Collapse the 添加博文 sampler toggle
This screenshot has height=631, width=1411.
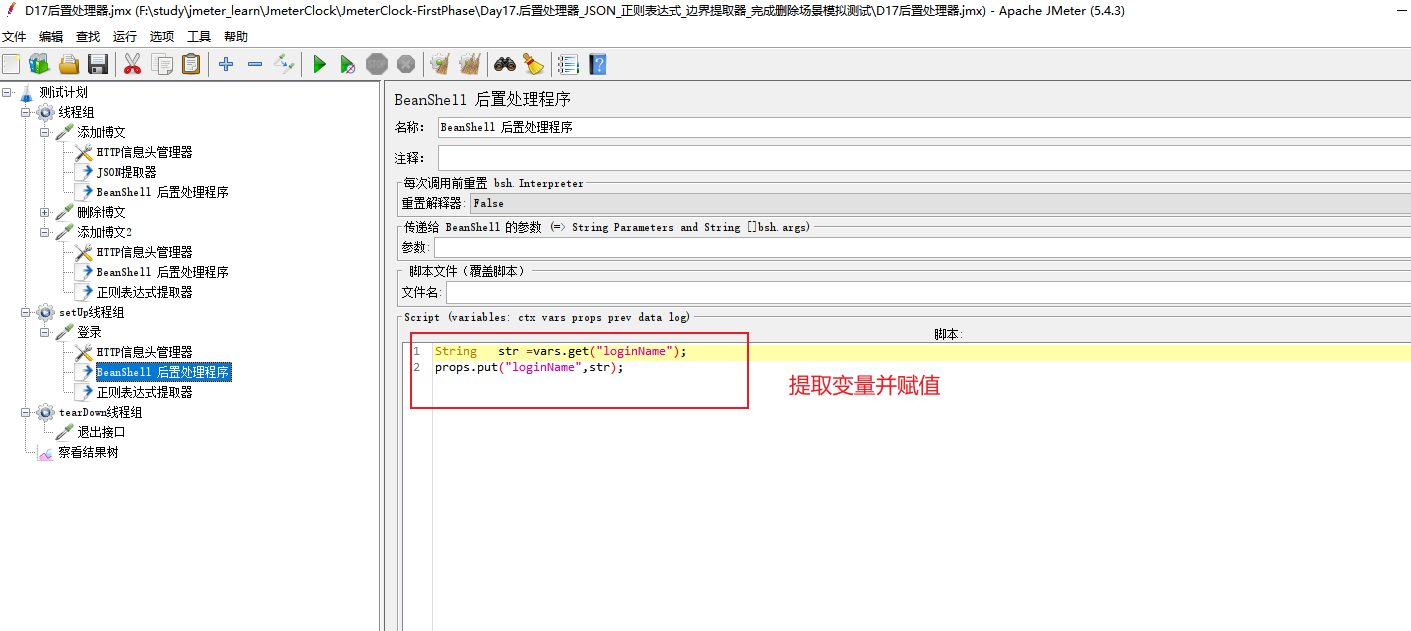pos(45,132)
